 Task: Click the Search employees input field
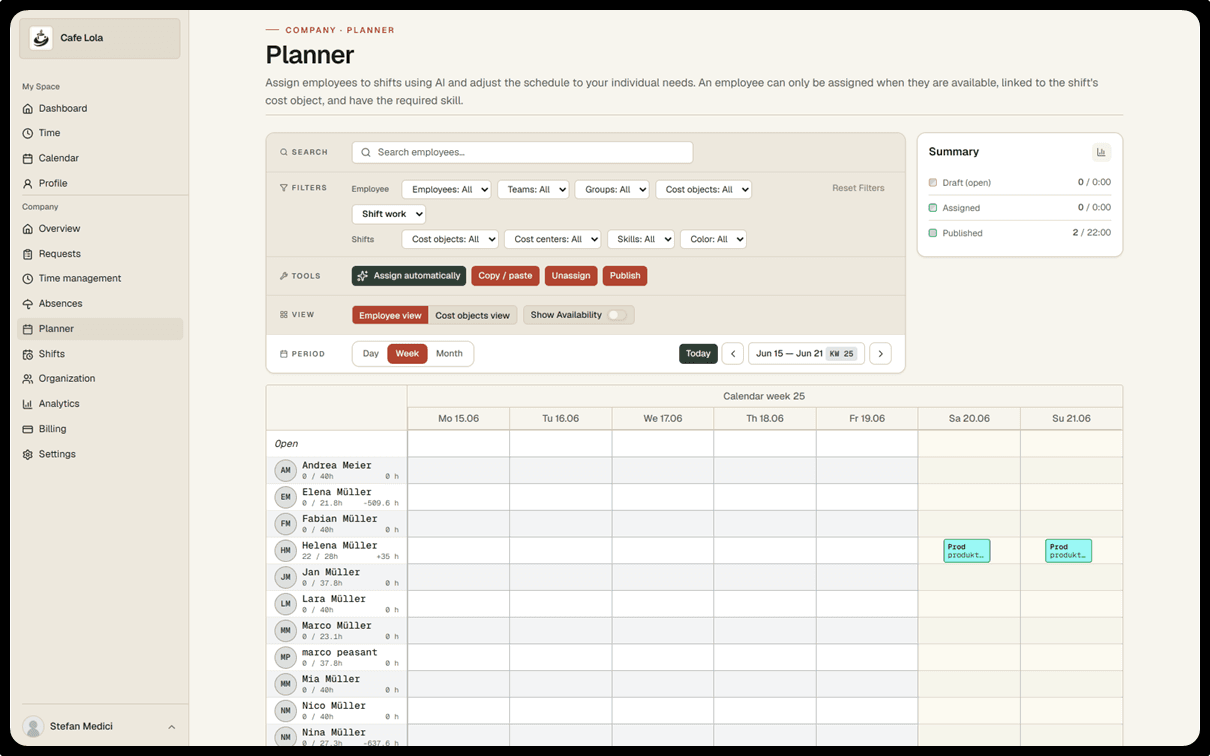522,152
